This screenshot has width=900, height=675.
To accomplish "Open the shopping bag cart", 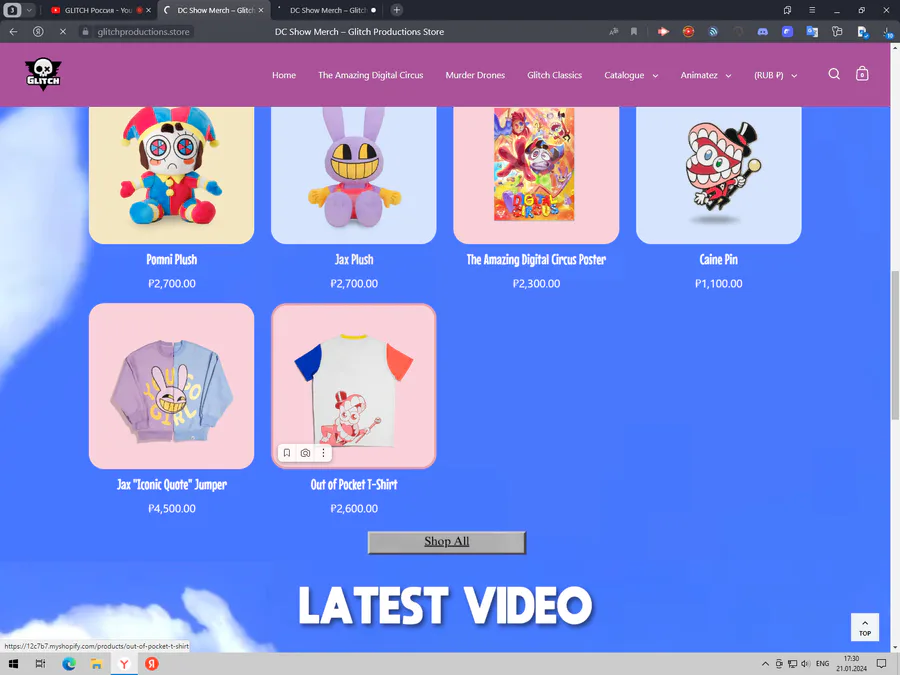I will click(862, 74).
